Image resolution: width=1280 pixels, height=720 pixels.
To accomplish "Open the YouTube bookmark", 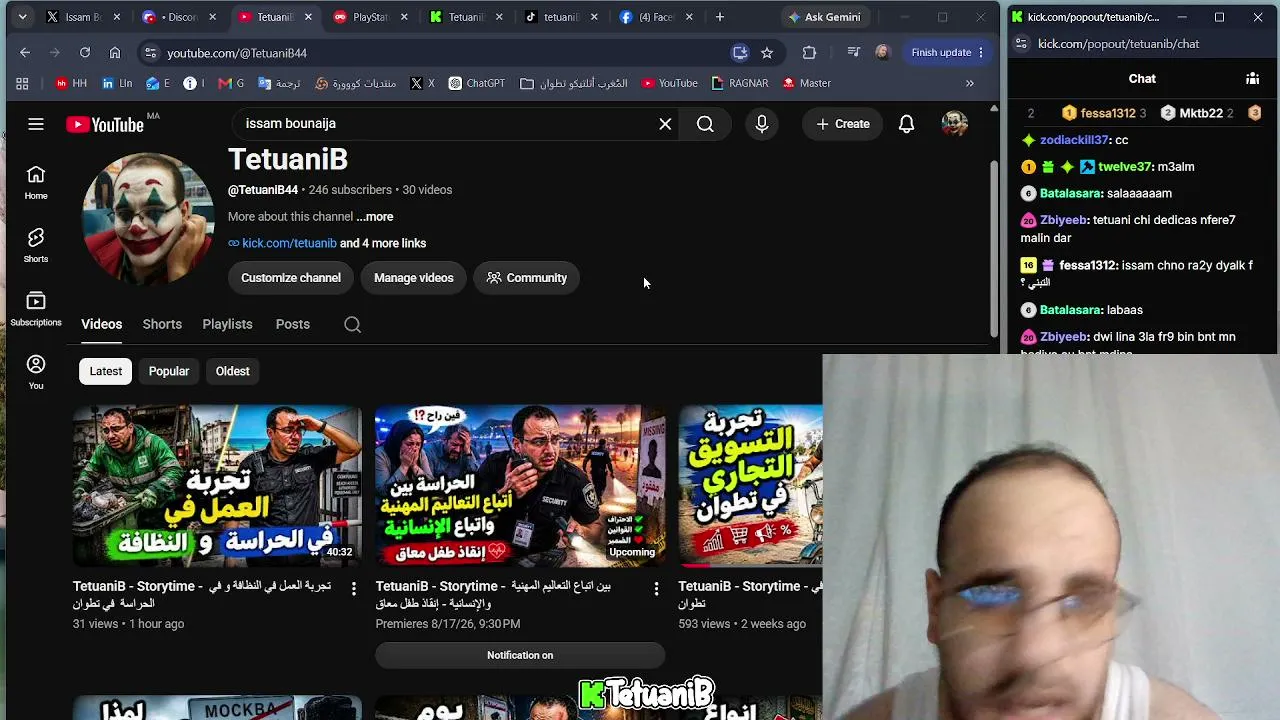I will point(669,83).
